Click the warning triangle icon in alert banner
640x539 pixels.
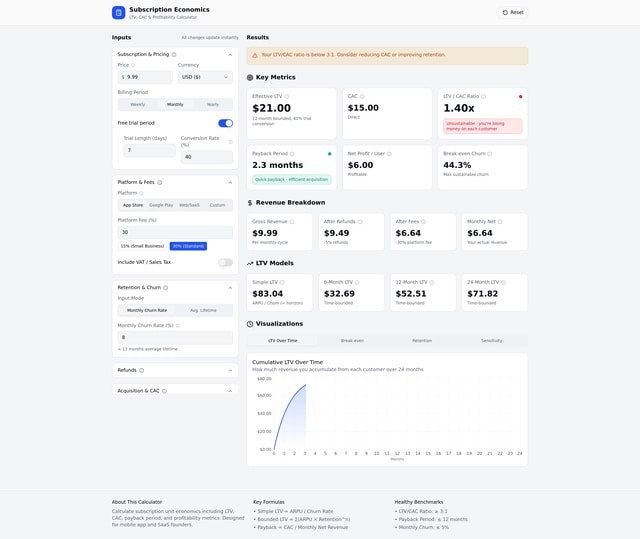255,55
